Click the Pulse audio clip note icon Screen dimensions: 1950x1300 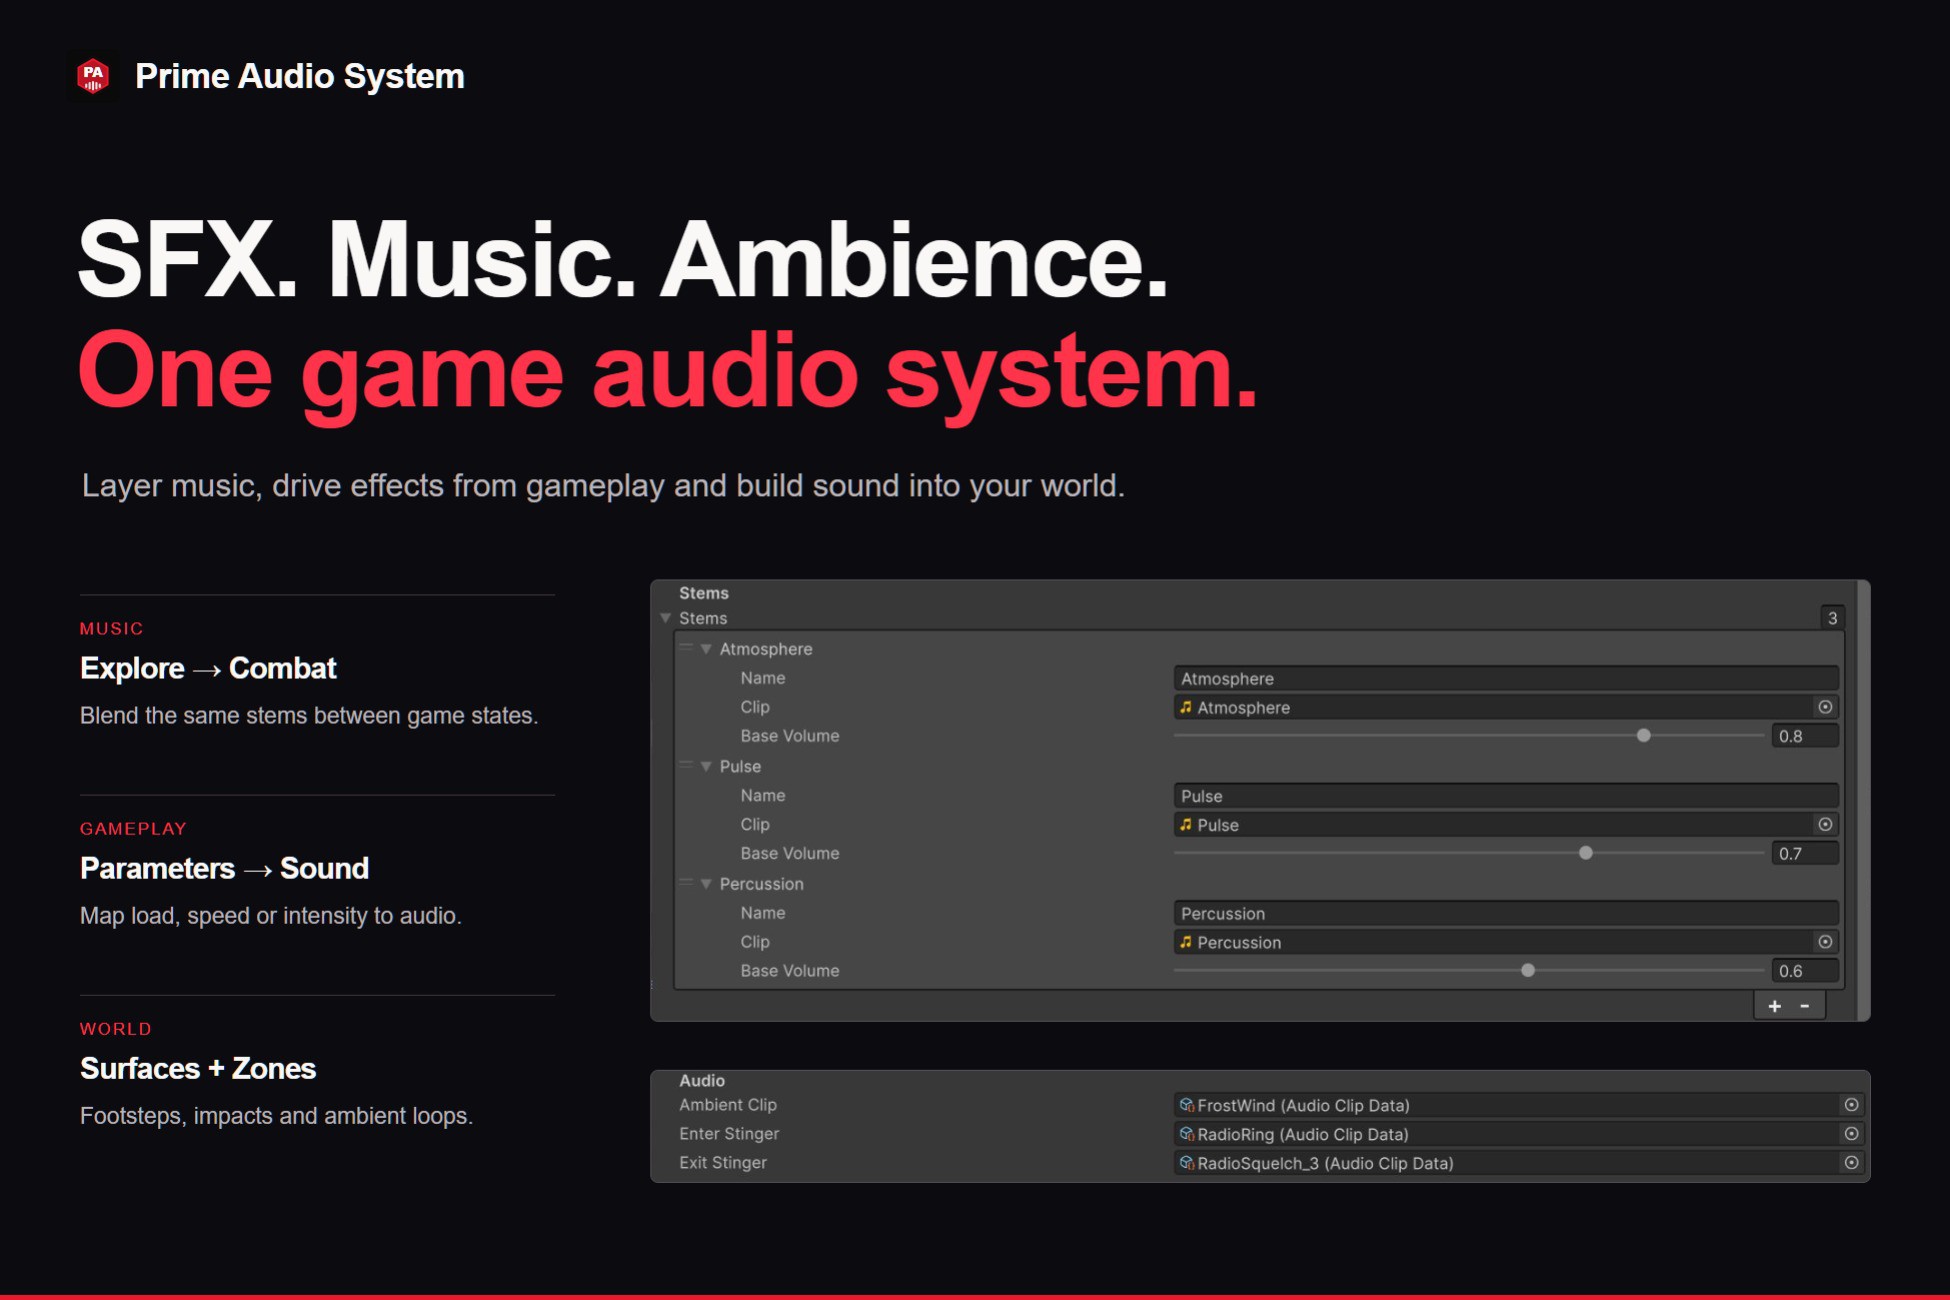coord(1186,825)
